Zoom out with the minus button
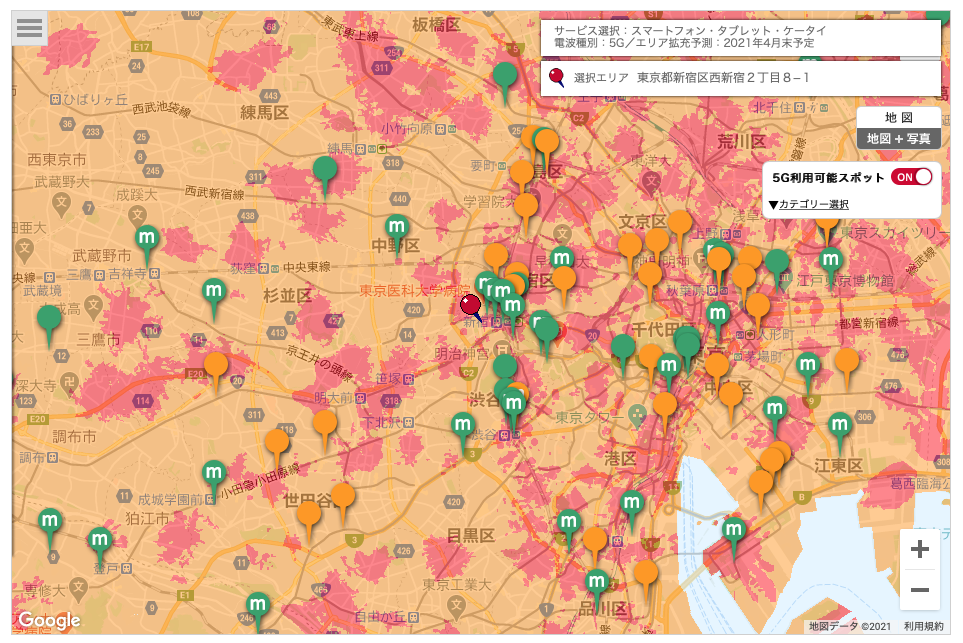The image size is (963, 643). click(x=919, y=590)
